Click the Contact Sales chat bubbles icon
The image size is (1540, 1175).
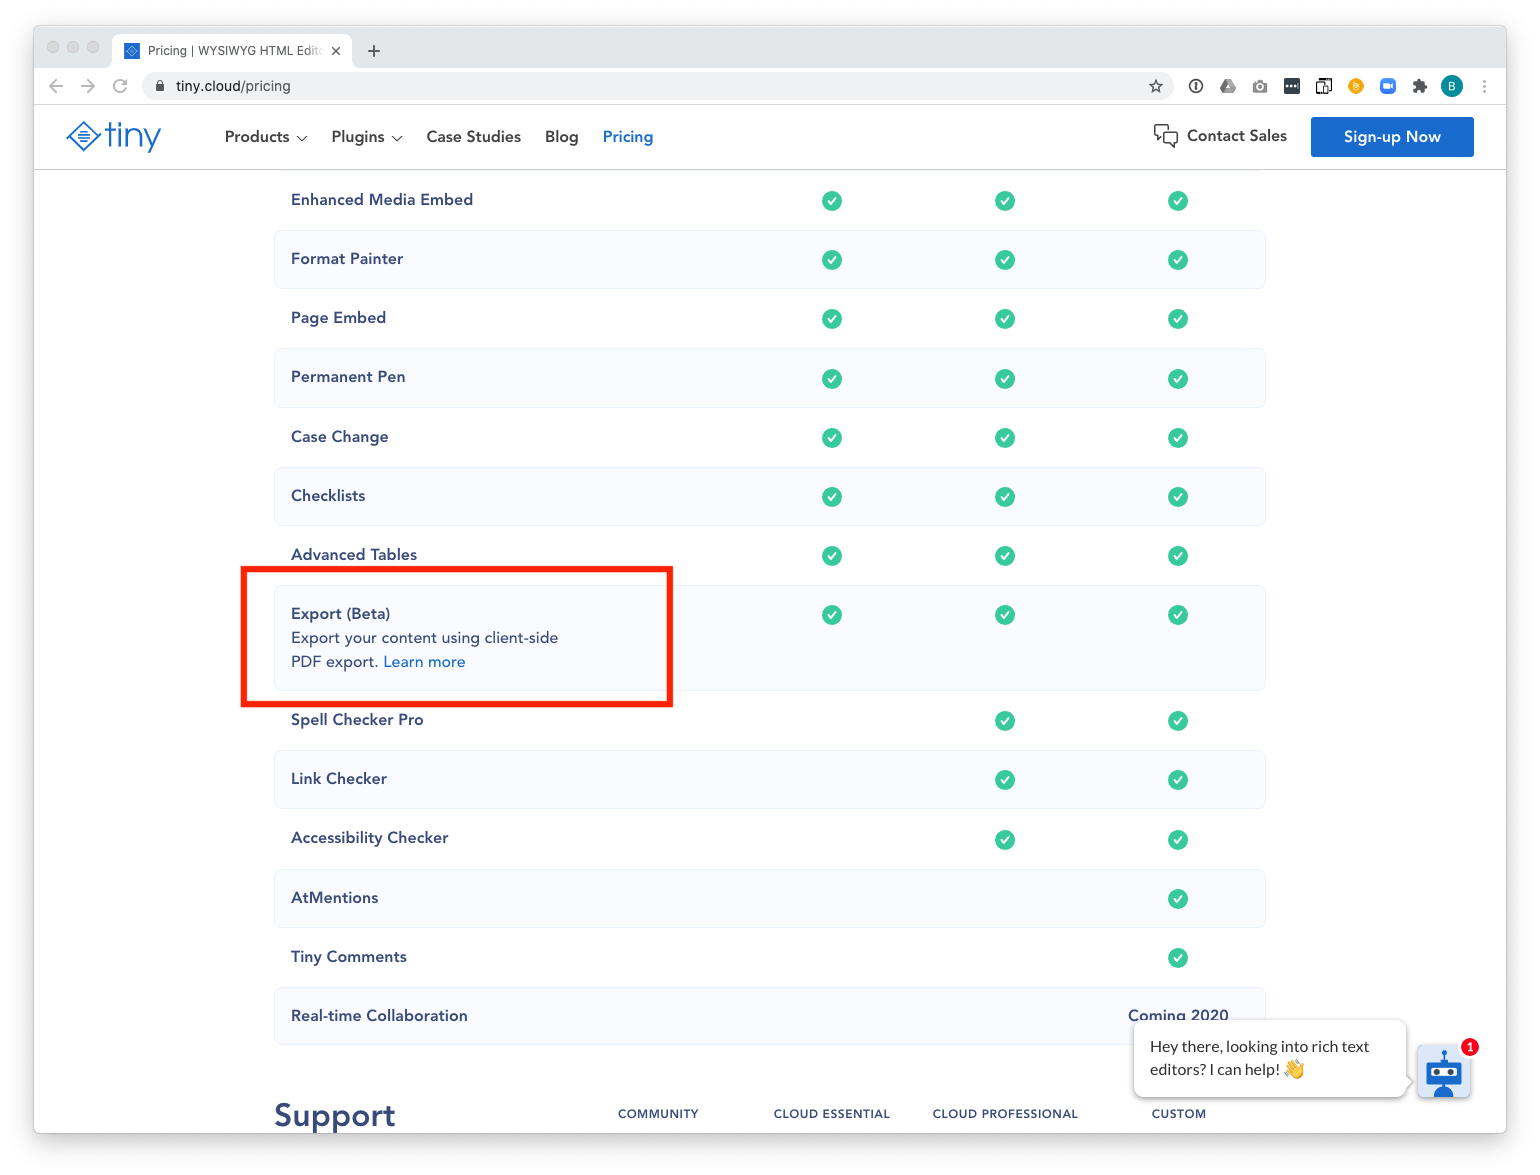[1166, 136]
